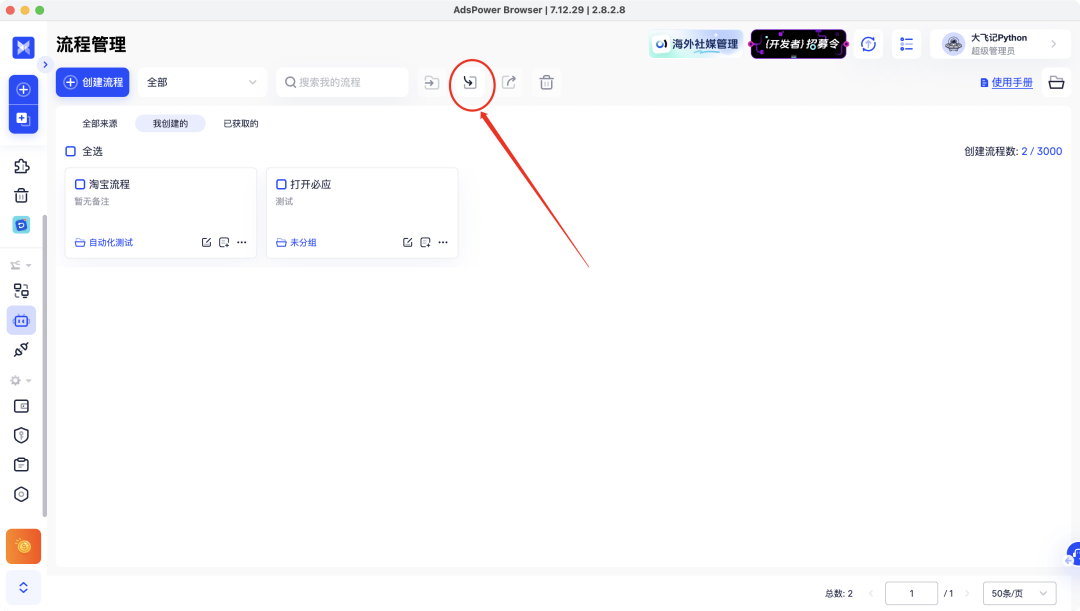Switch to the 我创建的 tab

(170, 123)
